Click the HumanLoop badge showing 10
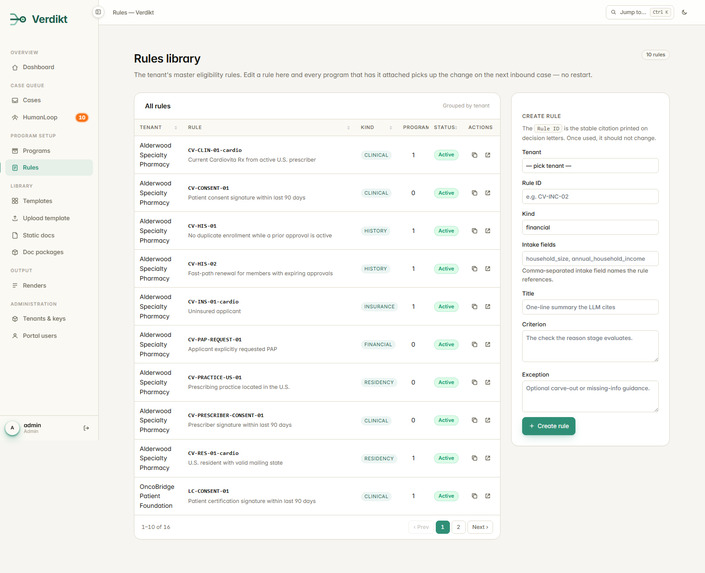The width and height of the screenshot is (705, 573). [82, 117]
